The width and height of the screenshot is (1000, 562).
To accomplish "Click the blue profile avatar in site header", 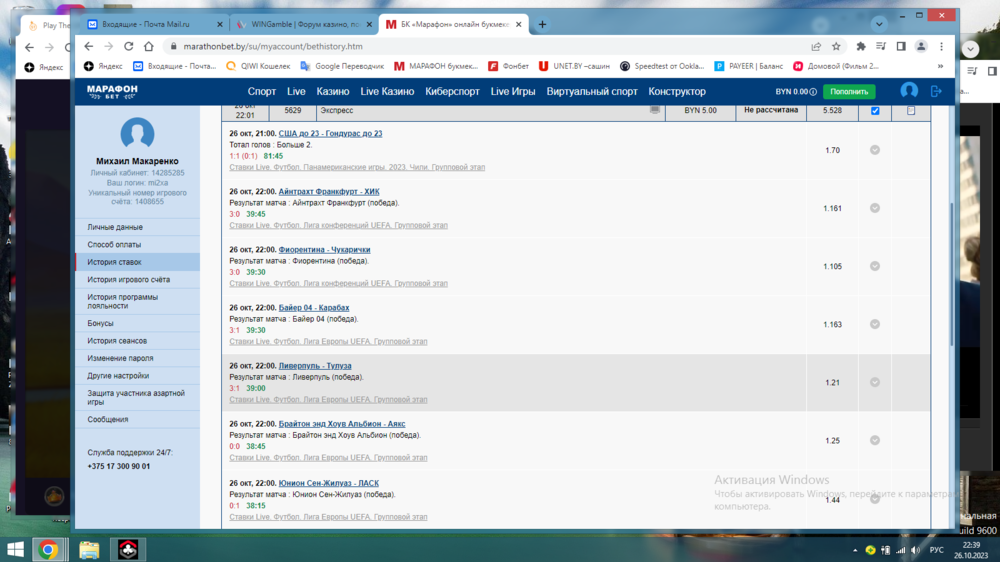I will 909,91.
